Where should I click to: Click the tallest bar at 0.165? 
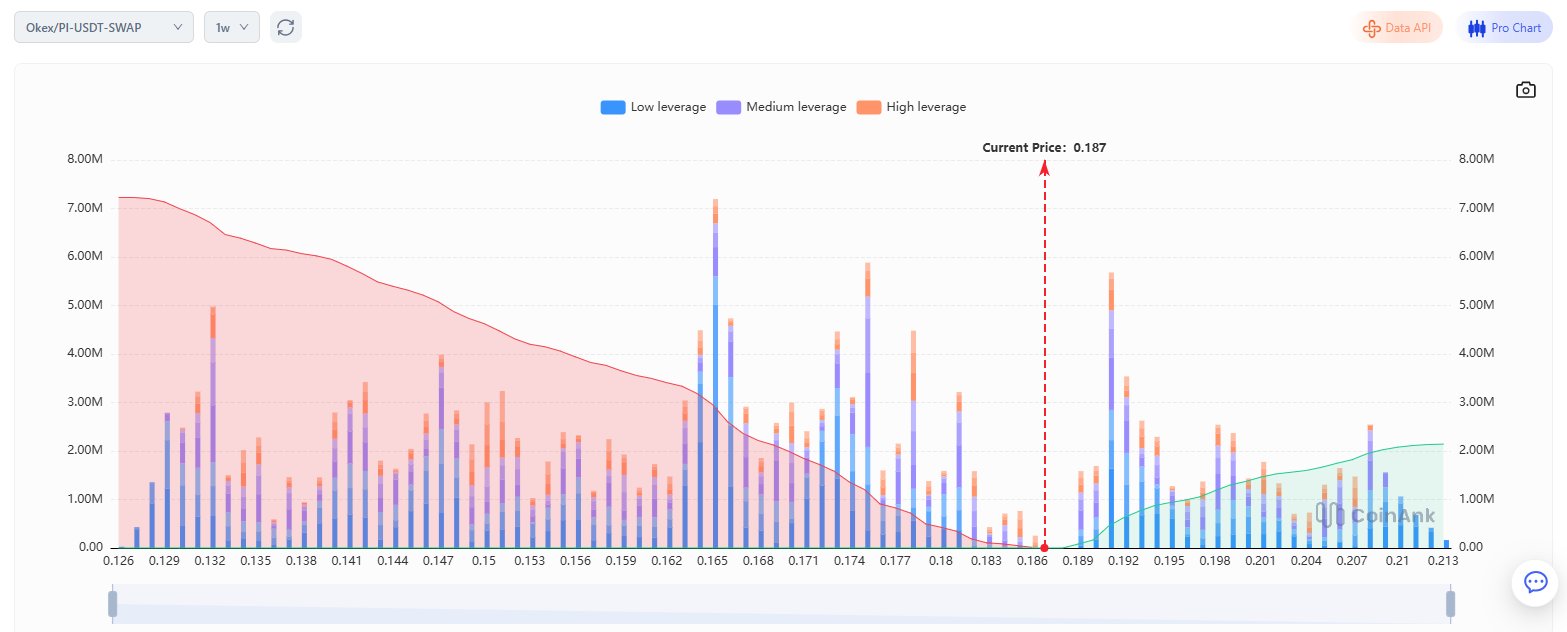point(715,380)
